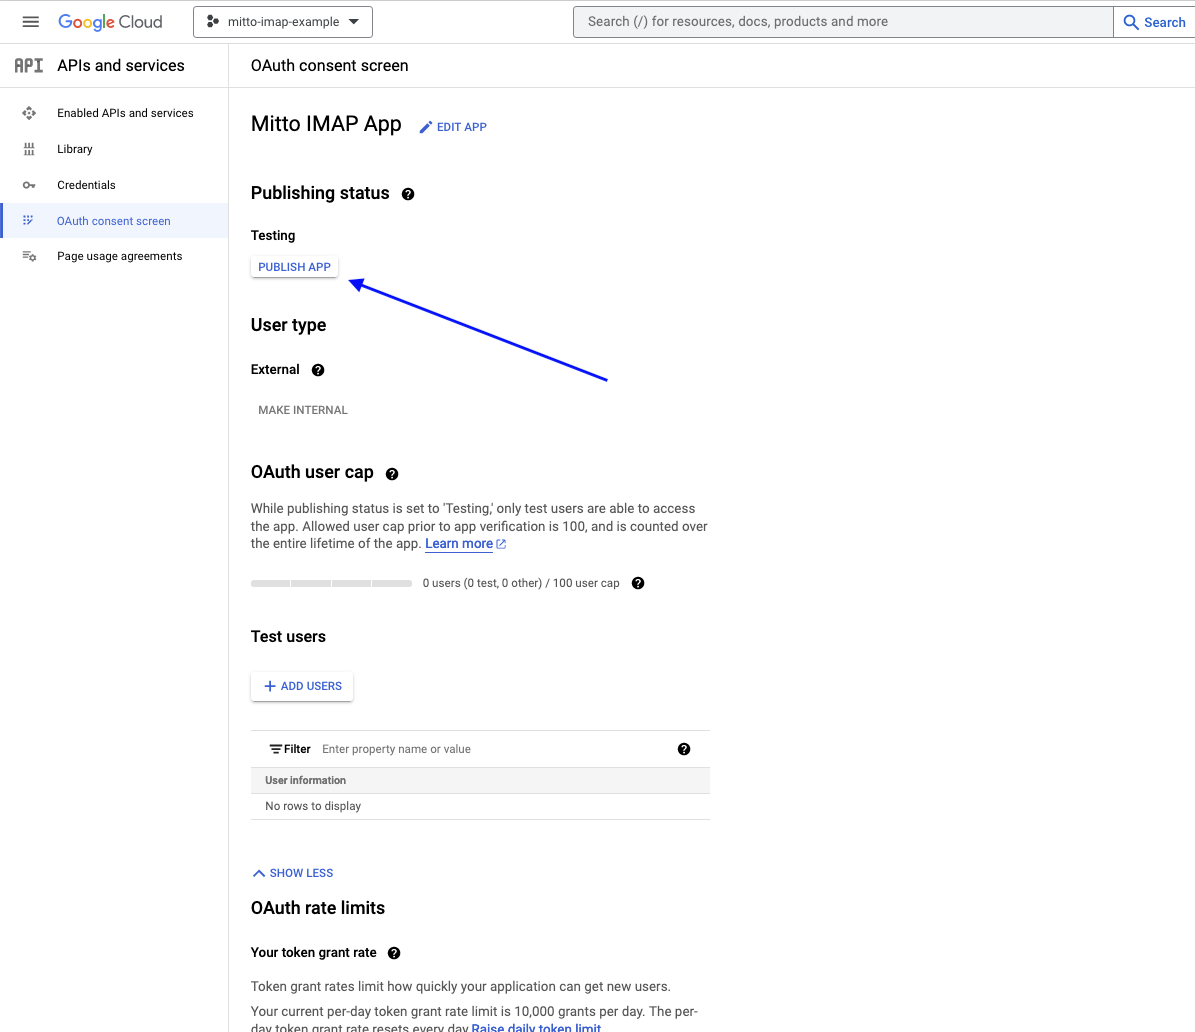
Task: Click the API icon beside APIs and services
Action: pyautogui.click(x=29, y=66)
